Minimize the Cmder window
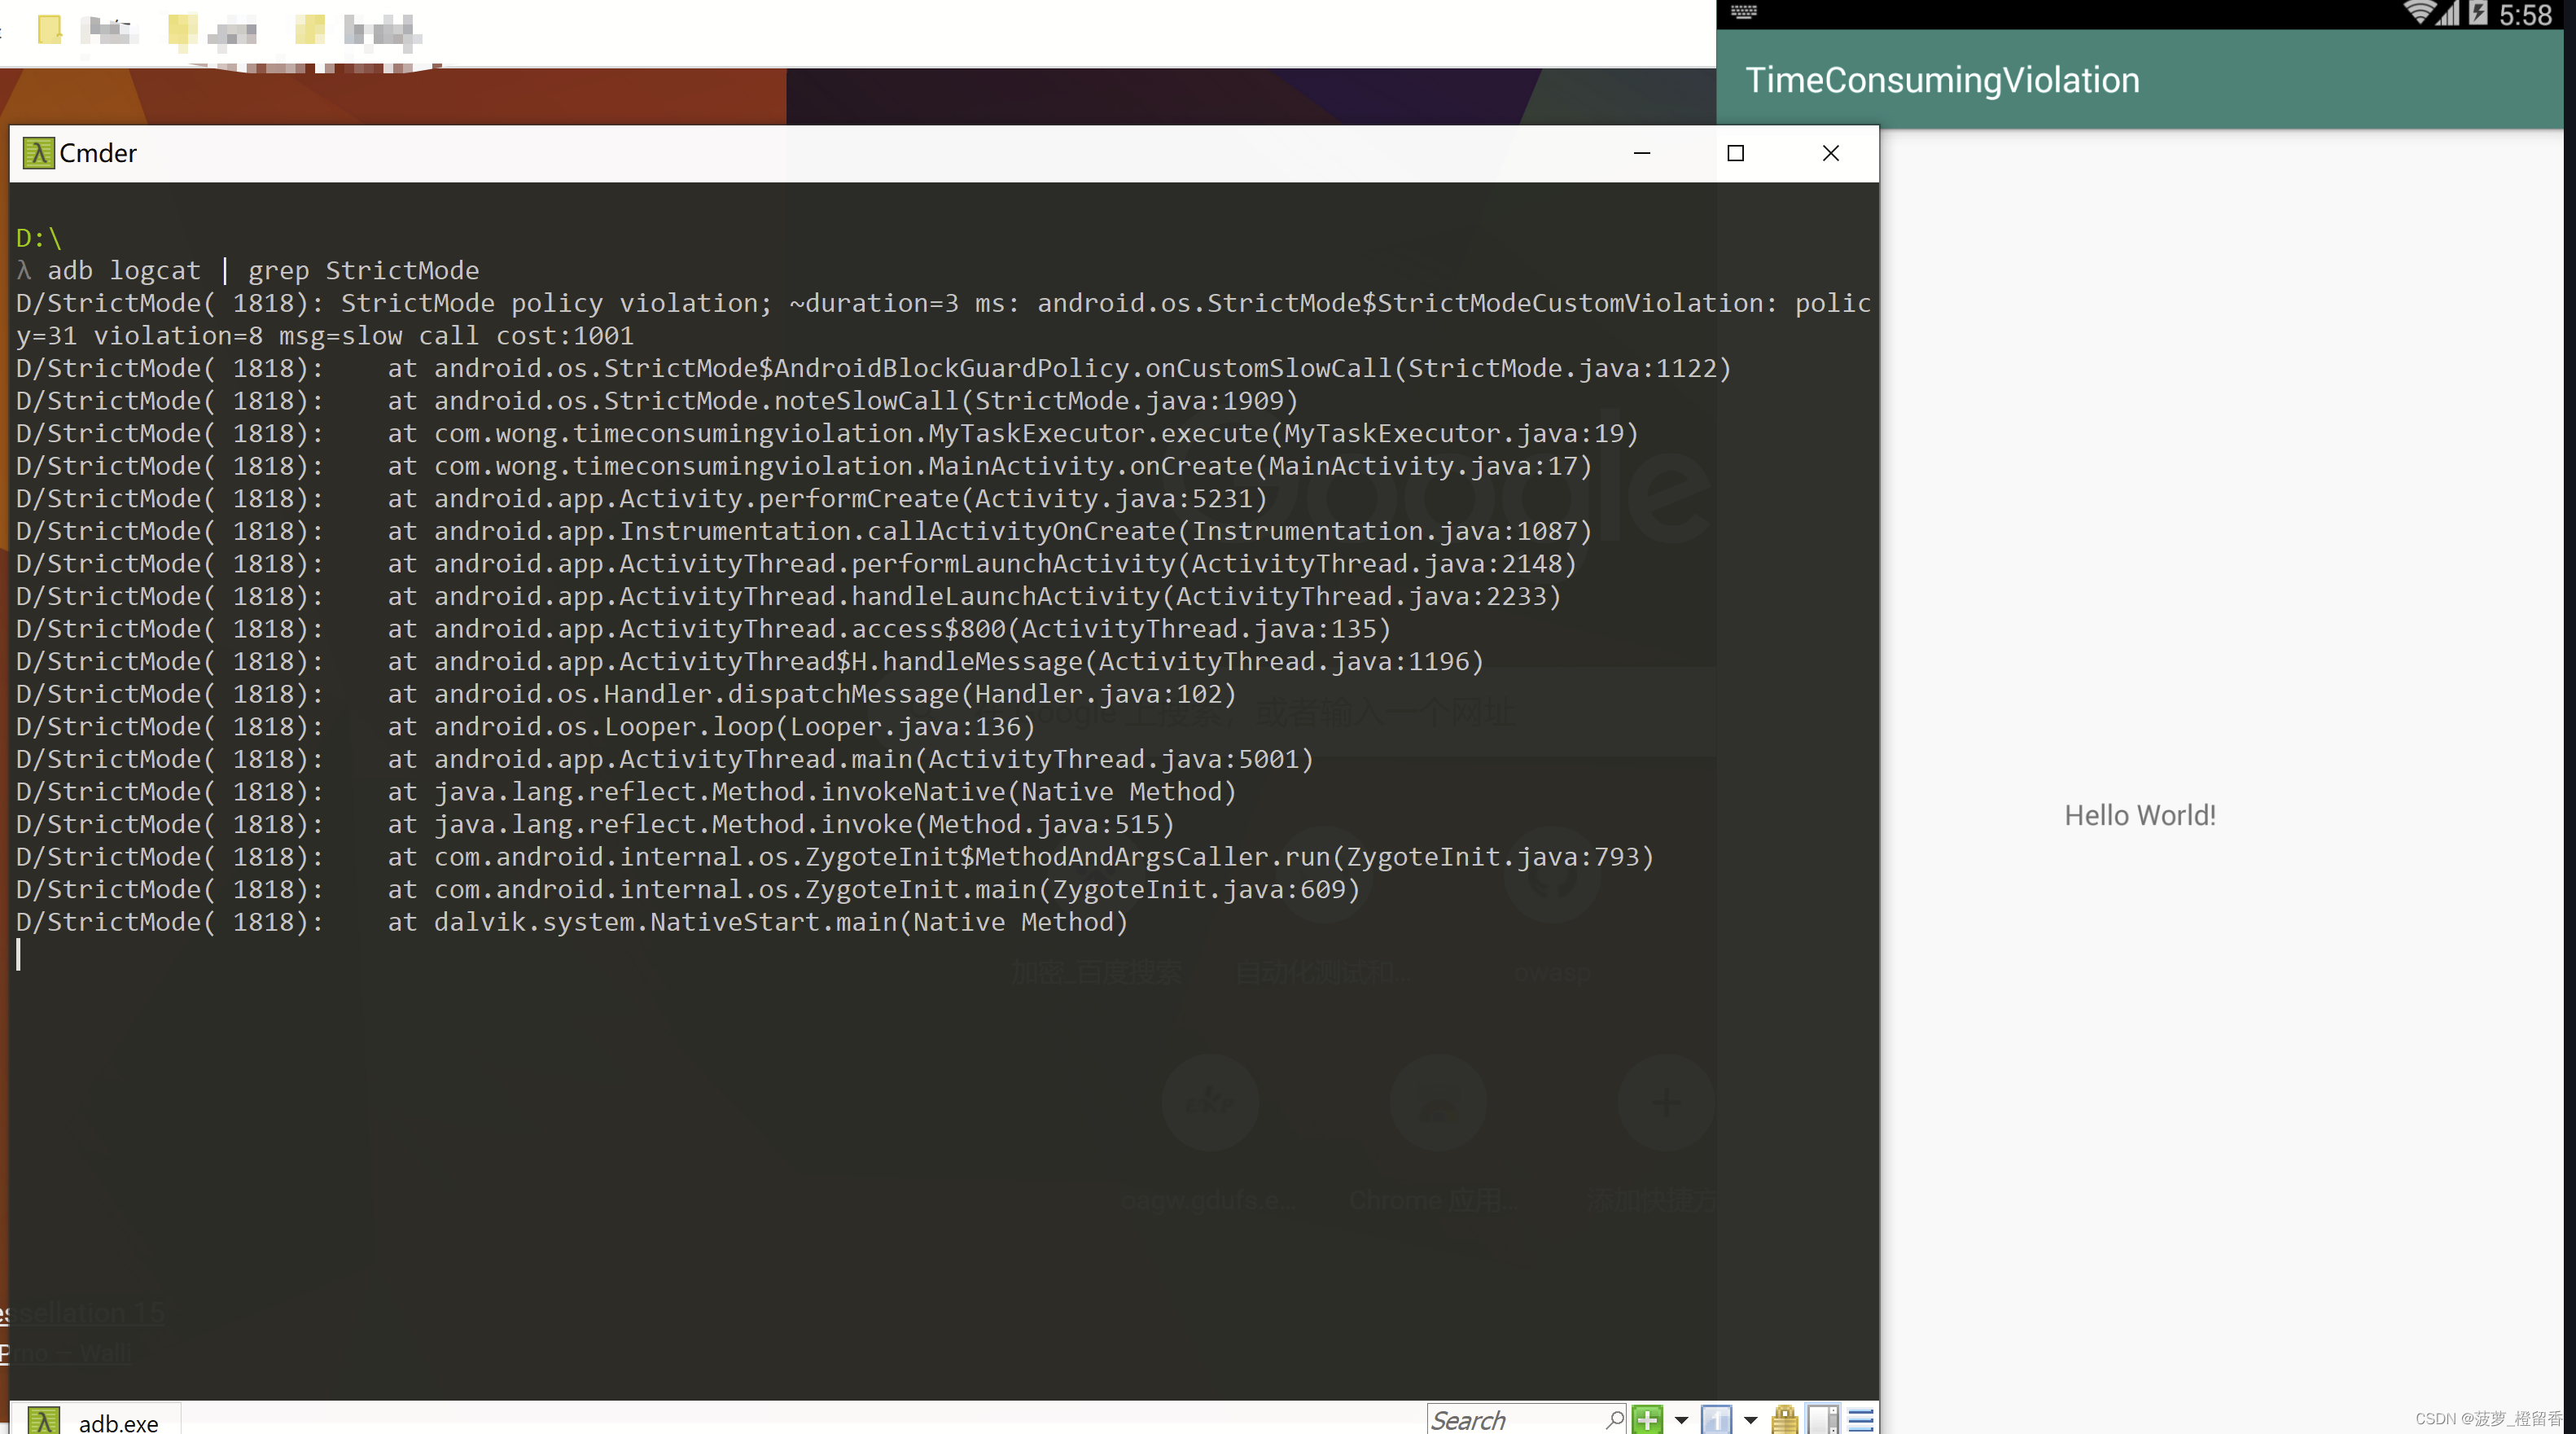The image size is (2576, 1434). pyautogui.click(x=1641, y=153)
